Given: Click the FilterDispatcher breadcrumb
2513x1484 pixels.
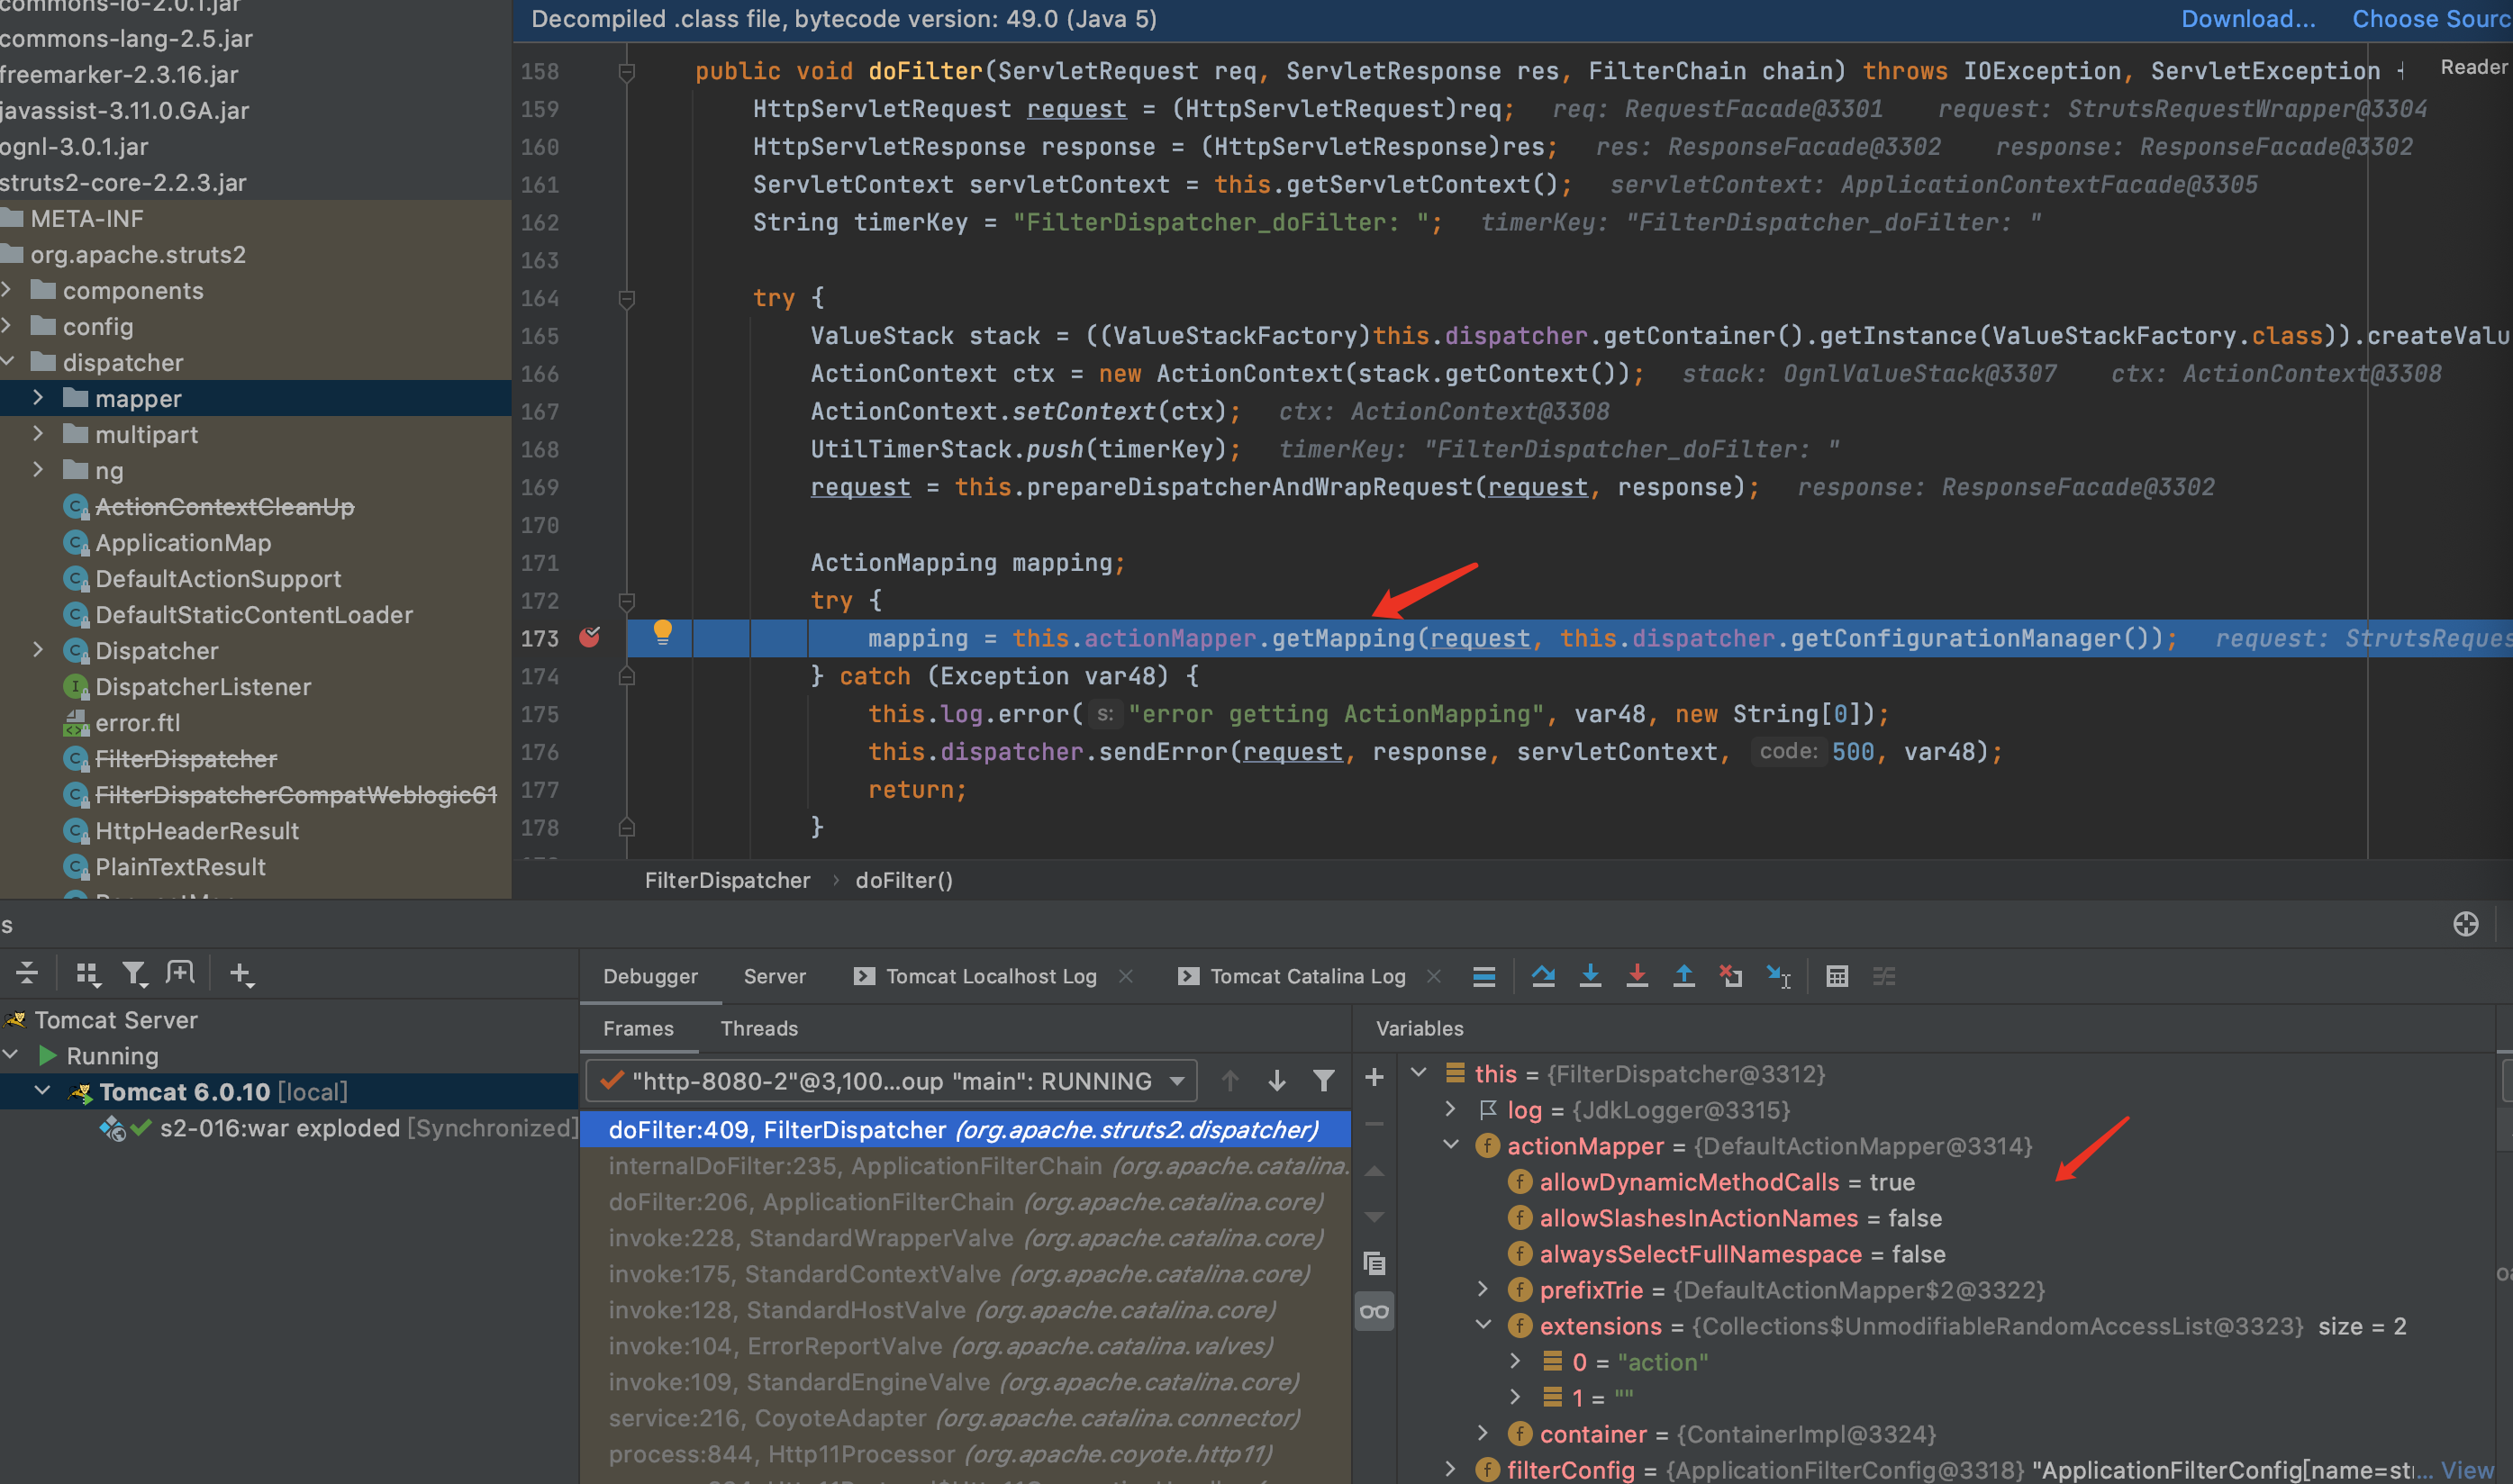Looking at the screenshot, I should (727, 880).
